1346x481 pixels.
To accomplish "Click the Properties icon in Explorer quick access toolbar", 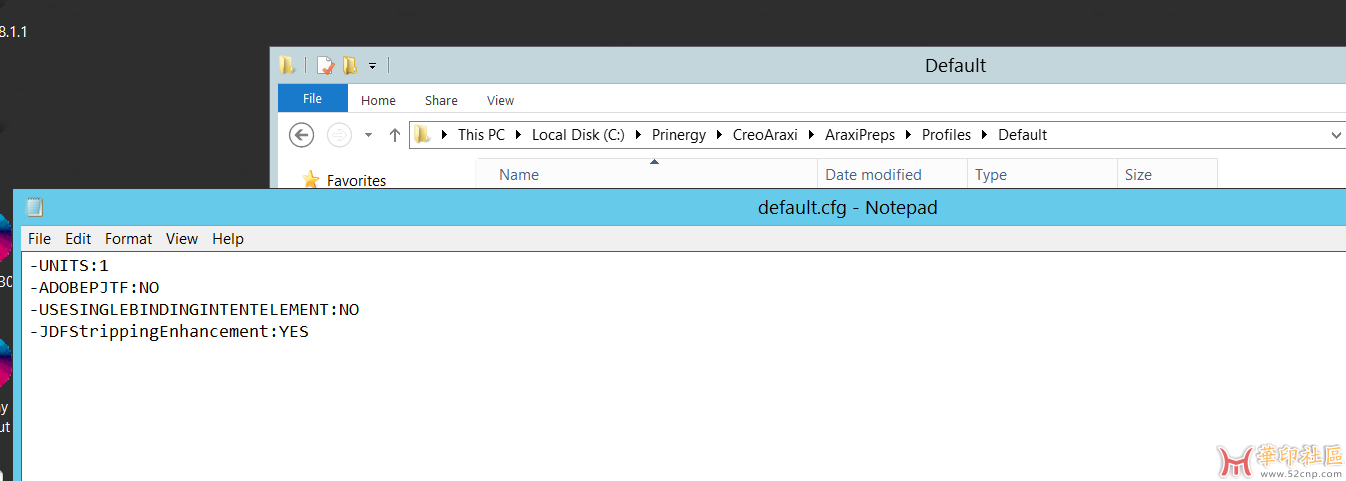I will (x=325, y=66).
